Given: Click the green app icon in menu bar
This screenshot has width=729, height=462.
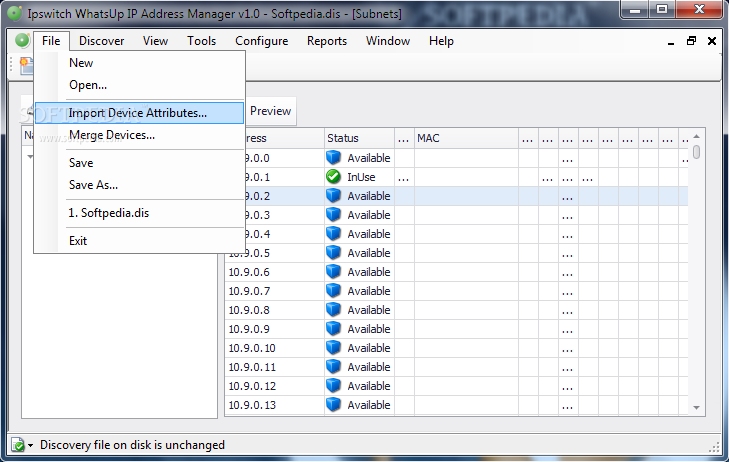Looking at the screenshot, I should coord(22,40).
